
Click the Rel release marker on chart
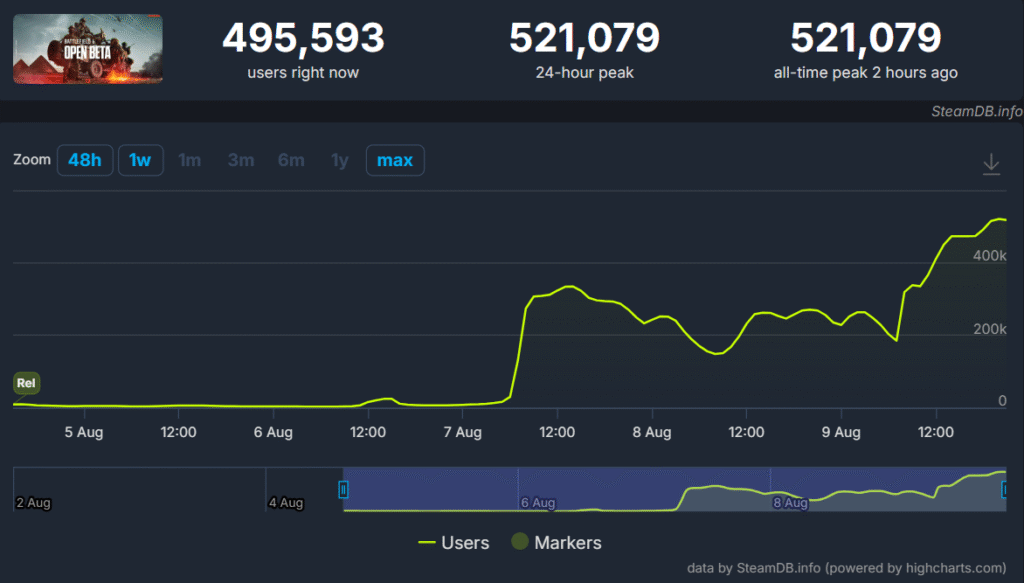point(26,383)
